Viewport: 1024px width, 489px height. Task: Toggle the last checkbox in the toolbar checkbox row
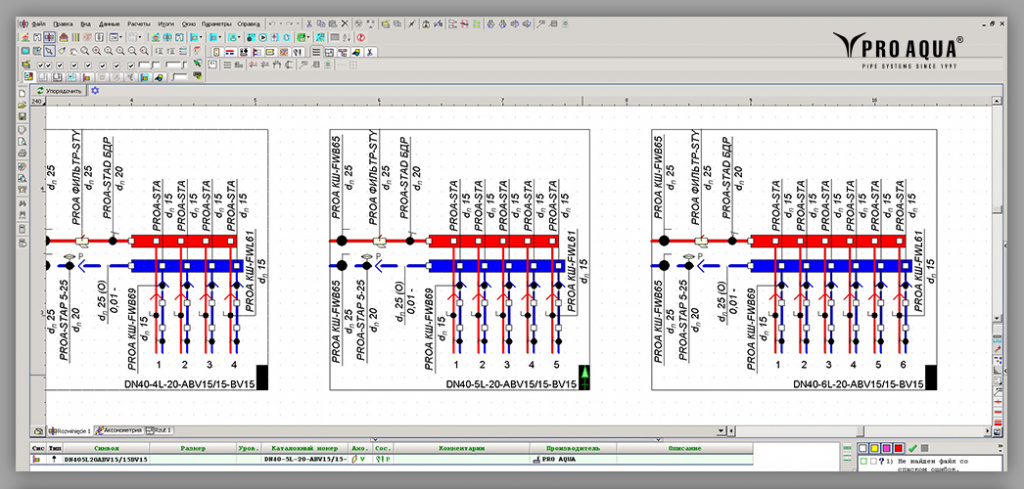pos(131,65)
